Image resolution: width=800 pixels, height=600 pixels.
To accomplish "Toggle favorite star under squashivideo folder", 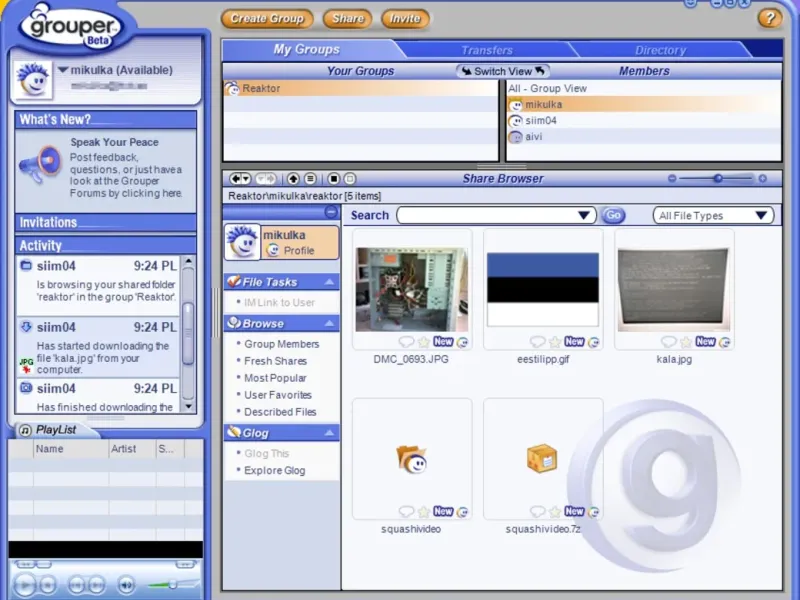I will click(x=423, y=511).
